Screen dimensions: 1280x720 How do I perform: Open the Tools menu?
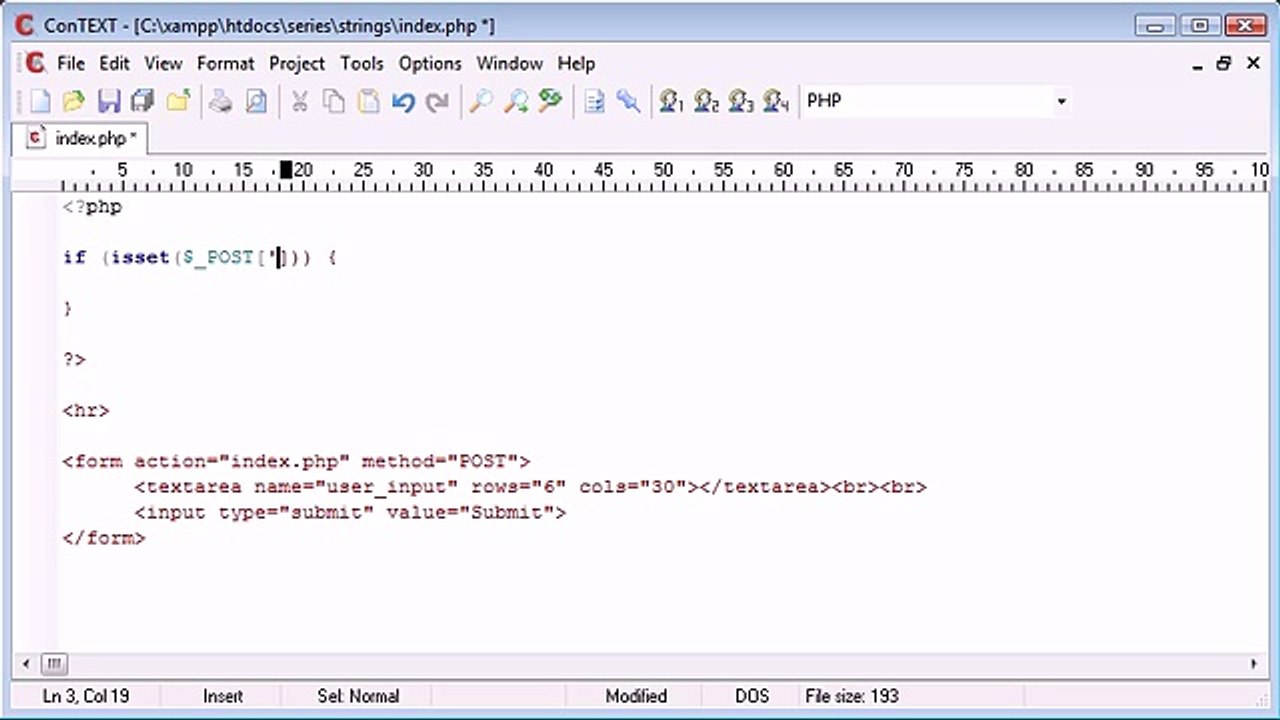pyautogui.click(x=362, y=63)
